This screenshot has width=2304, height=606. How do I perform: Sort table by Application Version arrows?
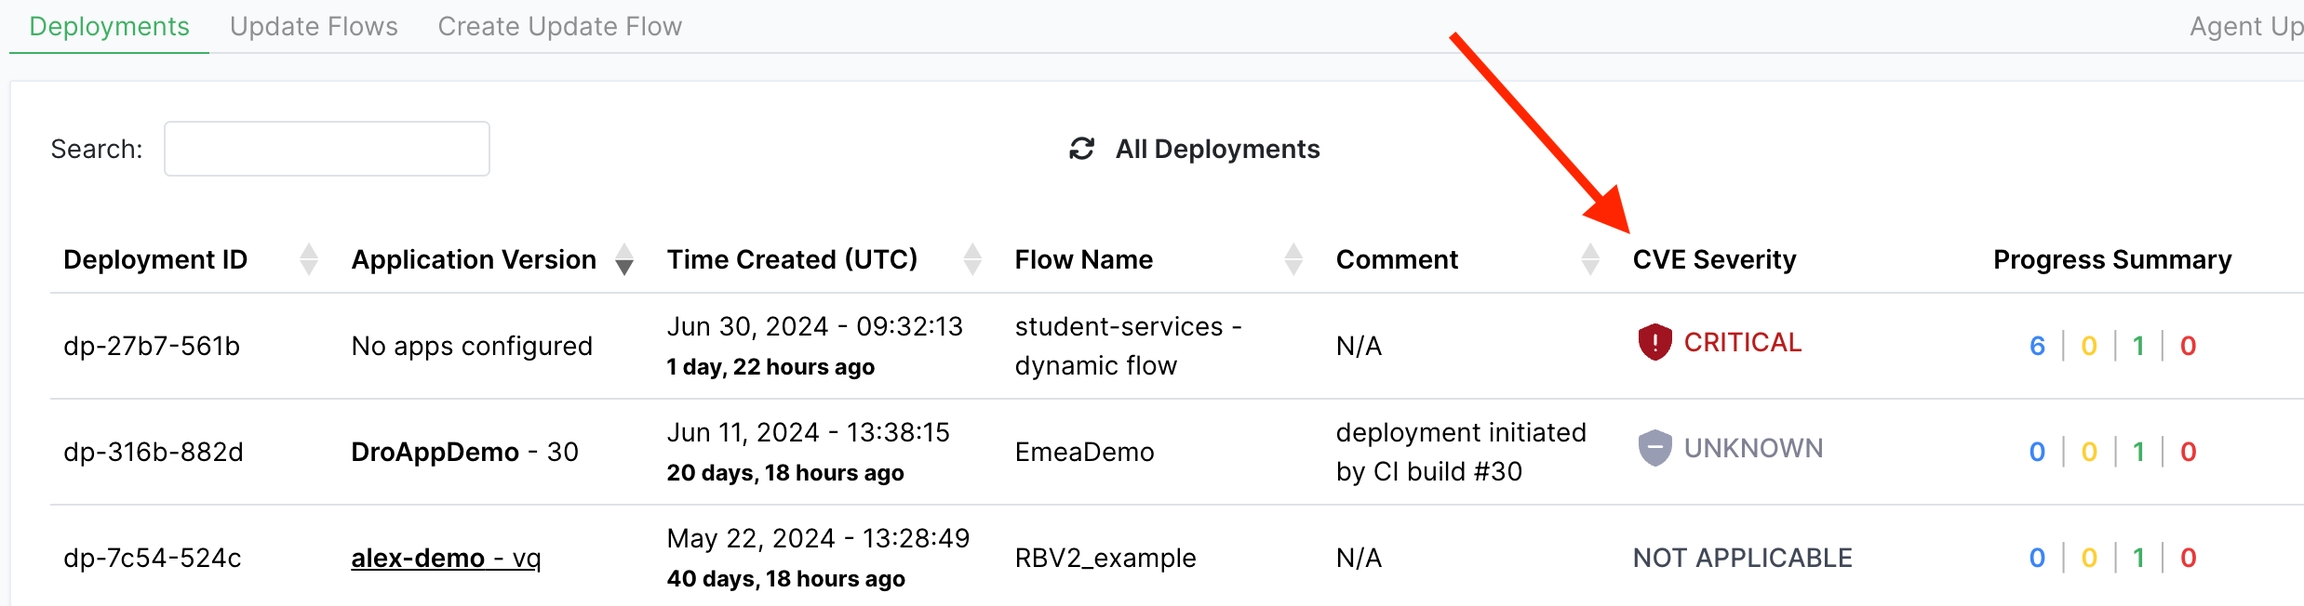click(624, 259)
